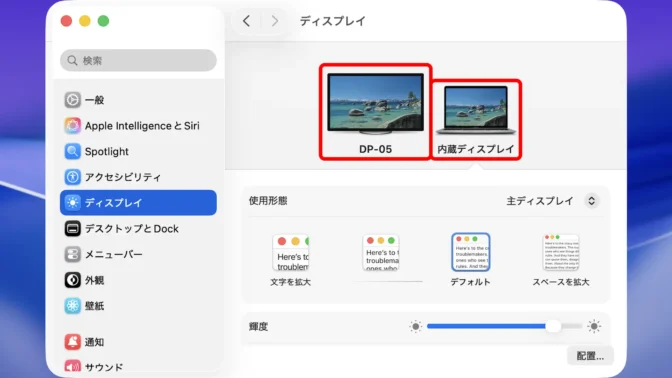Open アクセシビリティ settings label
672x378 pixels.
pos(123,177)
